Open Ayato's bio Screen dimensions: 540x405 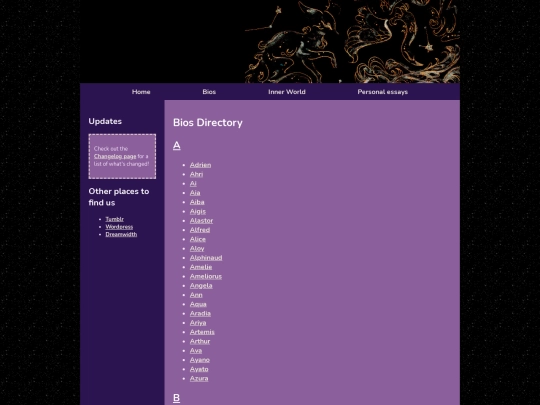coord(199,370)
